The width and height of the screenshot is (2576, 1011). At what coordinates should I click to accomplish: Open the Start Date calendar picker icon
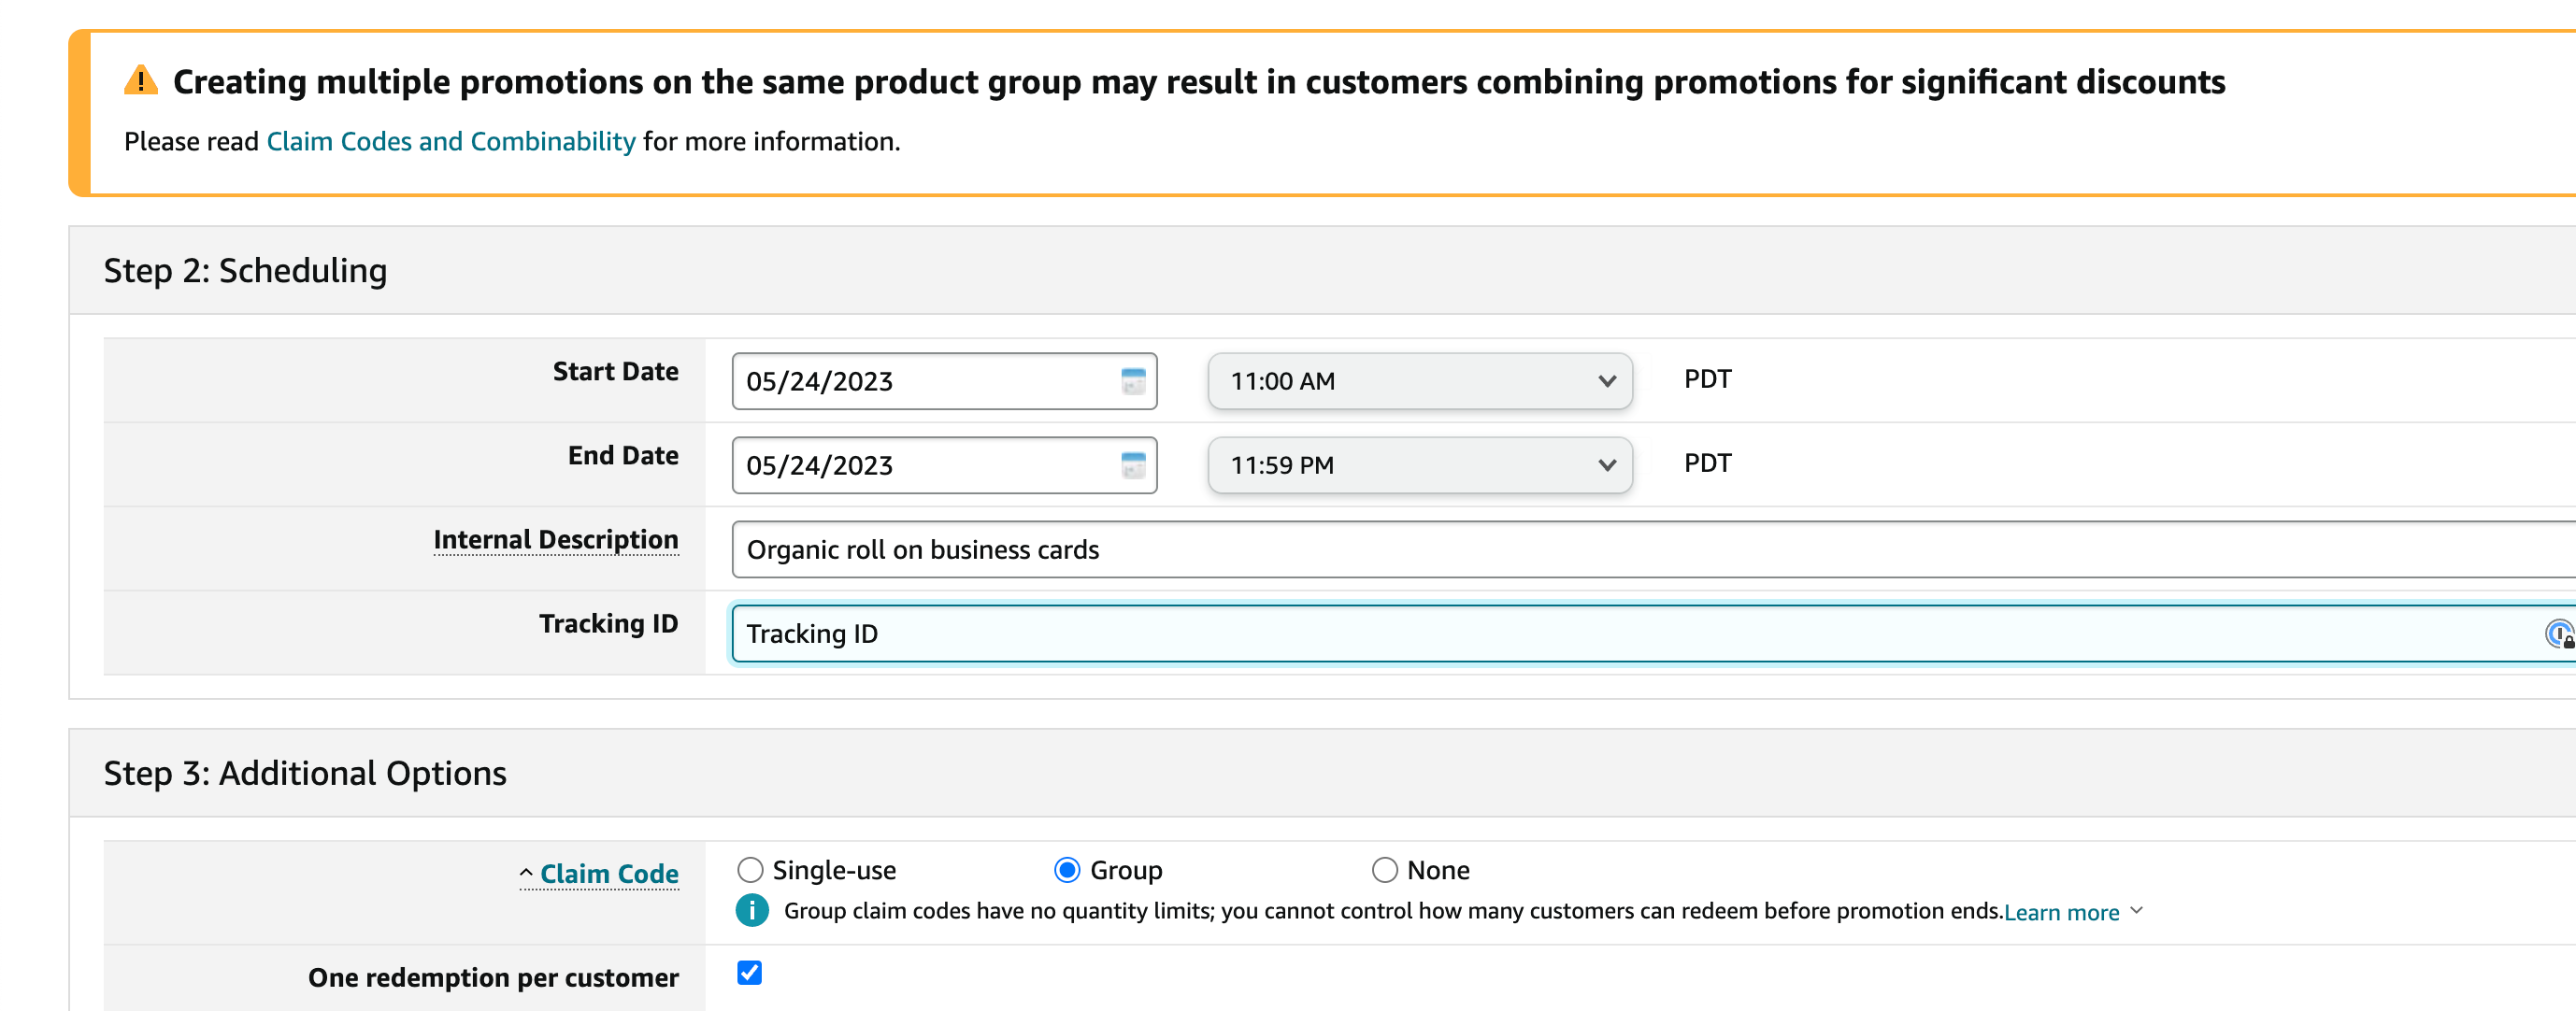[1132, 381]
